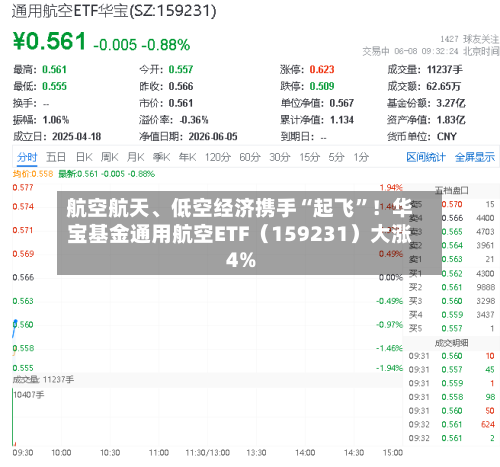Click the 跌停 value 0.509
This screenshot has width=500, height=467.
click(x=322, y=86)
